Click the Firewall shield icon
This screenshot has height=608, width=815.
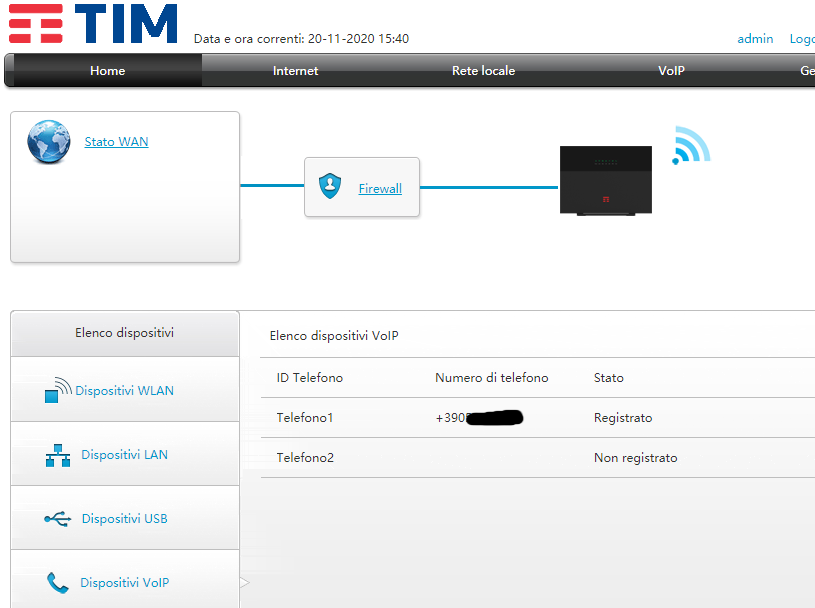pyautogui.click(x=330, y=186)
